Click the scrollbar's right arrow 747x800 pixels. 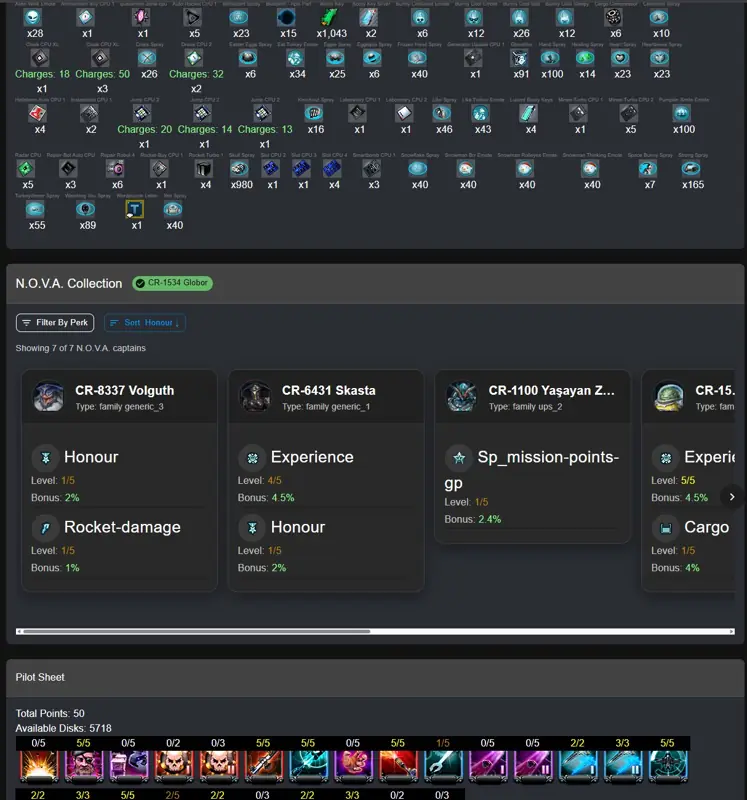click(x=732, y=632)
